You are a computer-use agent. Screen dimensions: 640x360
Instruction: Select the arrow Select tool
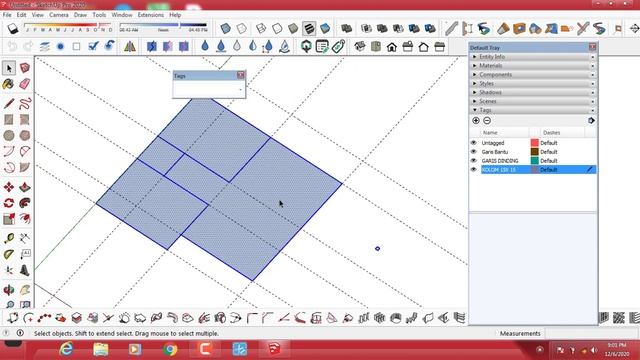click(9, 68)
